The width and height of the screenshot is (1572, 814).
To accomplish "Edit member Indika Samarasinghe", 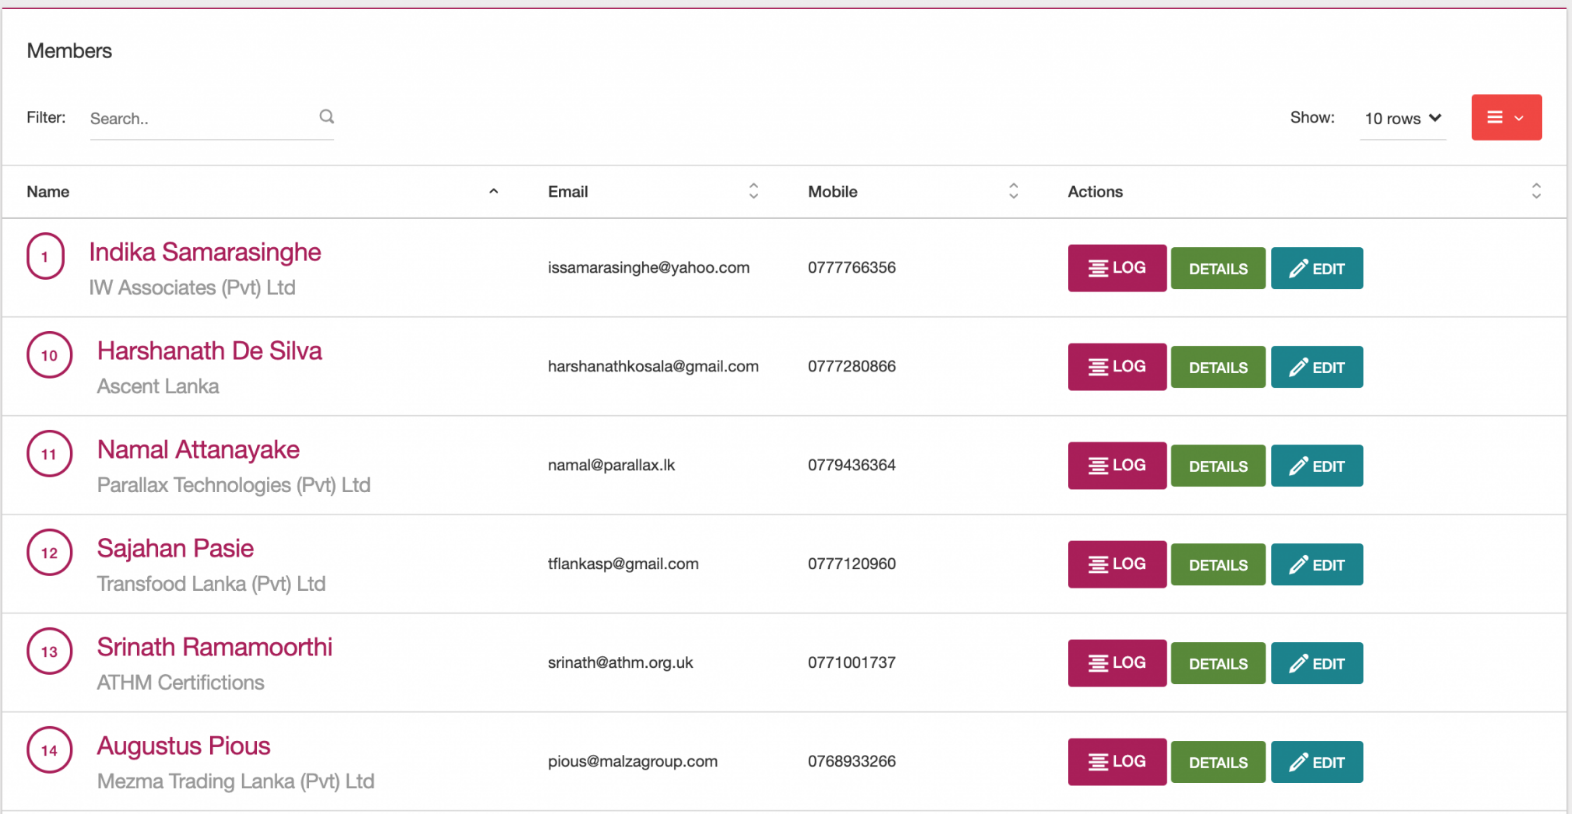I will pyautogui.click(x=1317, y=268).
